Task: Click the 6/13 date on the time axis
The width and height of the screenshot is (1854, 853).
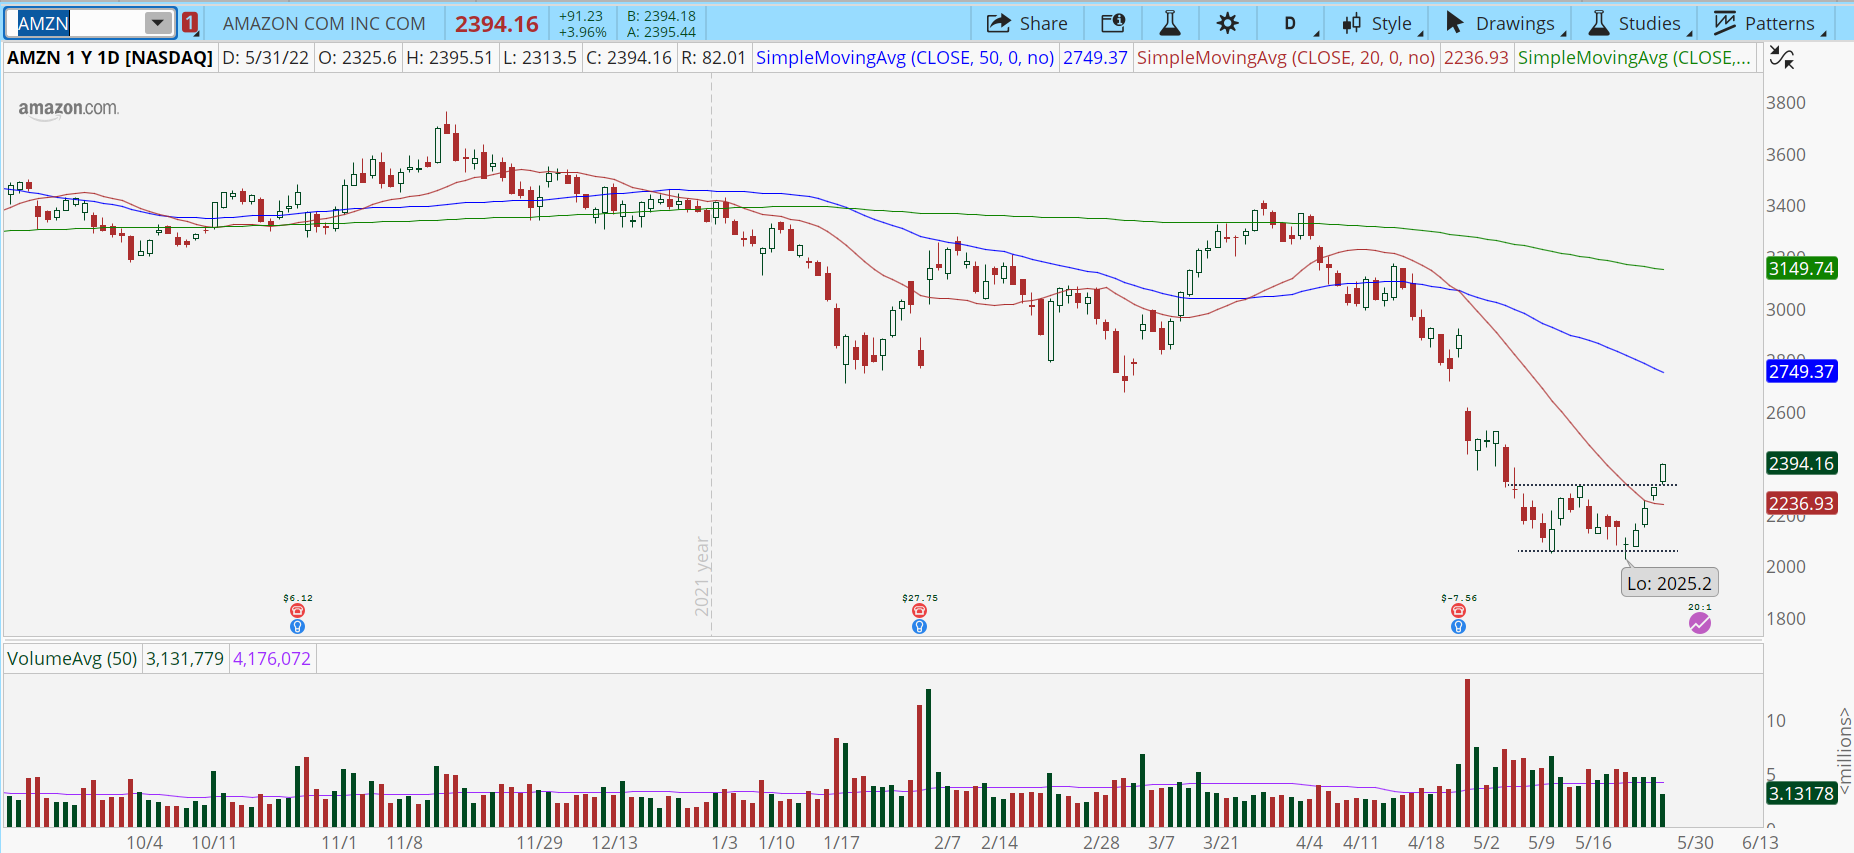Action: click(x=1760, y=842)
